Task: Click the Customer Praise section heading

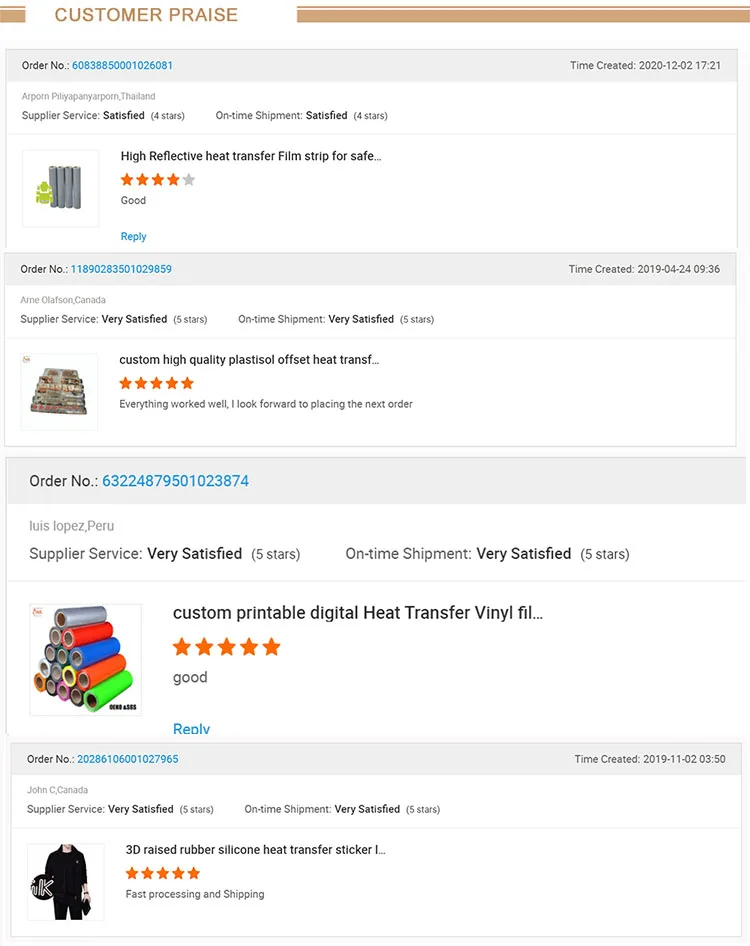Action: tap(146, 15)
